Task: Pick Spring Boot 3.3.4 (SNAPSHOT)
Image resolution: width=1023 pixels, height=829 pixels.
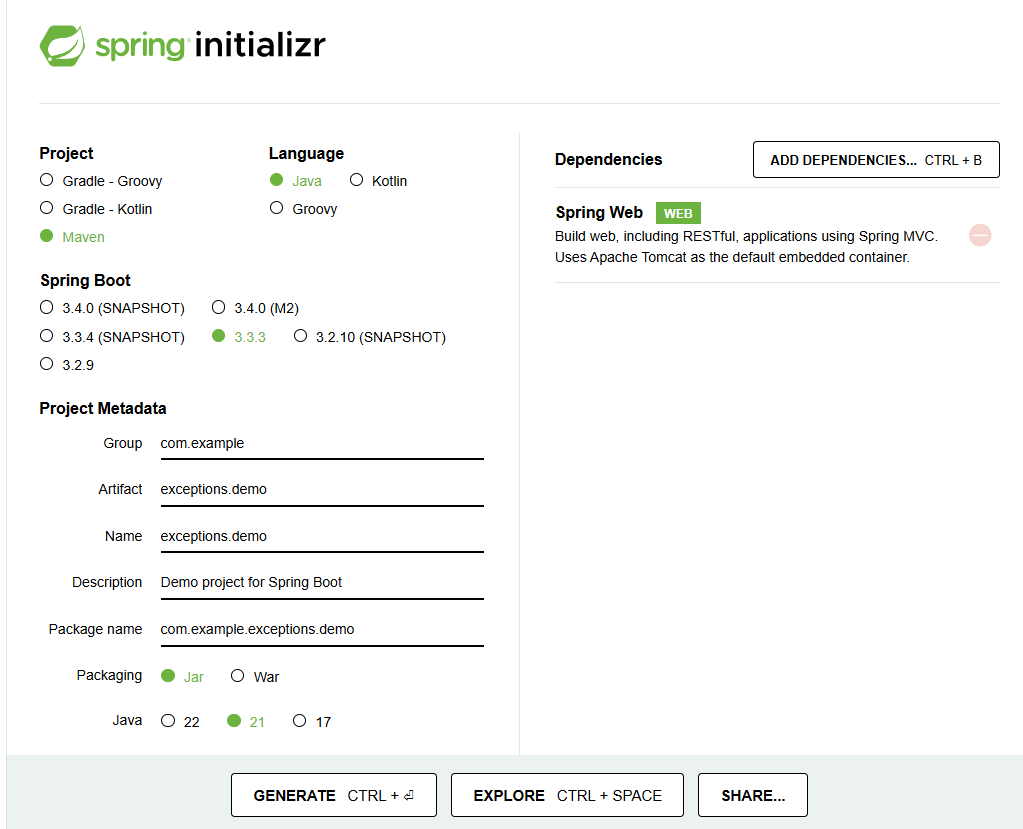Action: (112, 337)
